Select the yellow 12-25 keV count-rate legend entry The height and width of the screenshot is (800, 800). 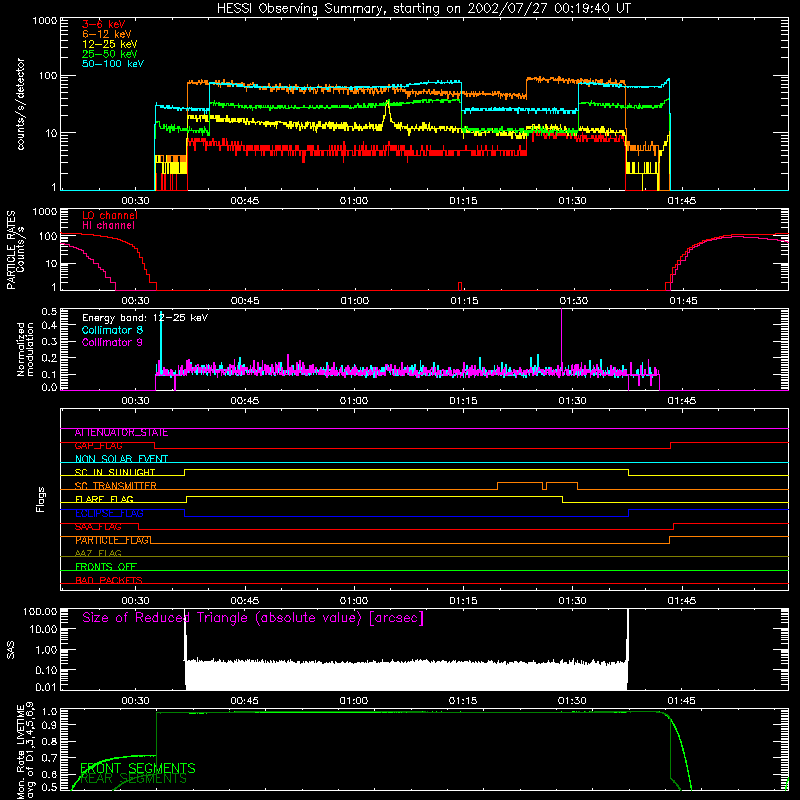point(110,44)
